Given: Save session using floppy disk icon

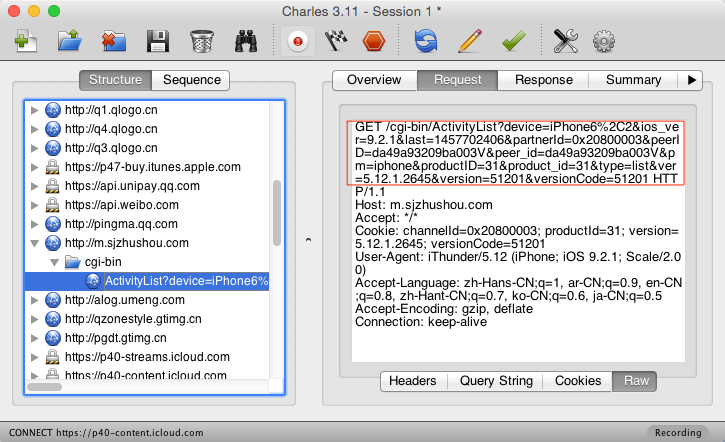Looking at the screenshot, I should pos(158,41).
